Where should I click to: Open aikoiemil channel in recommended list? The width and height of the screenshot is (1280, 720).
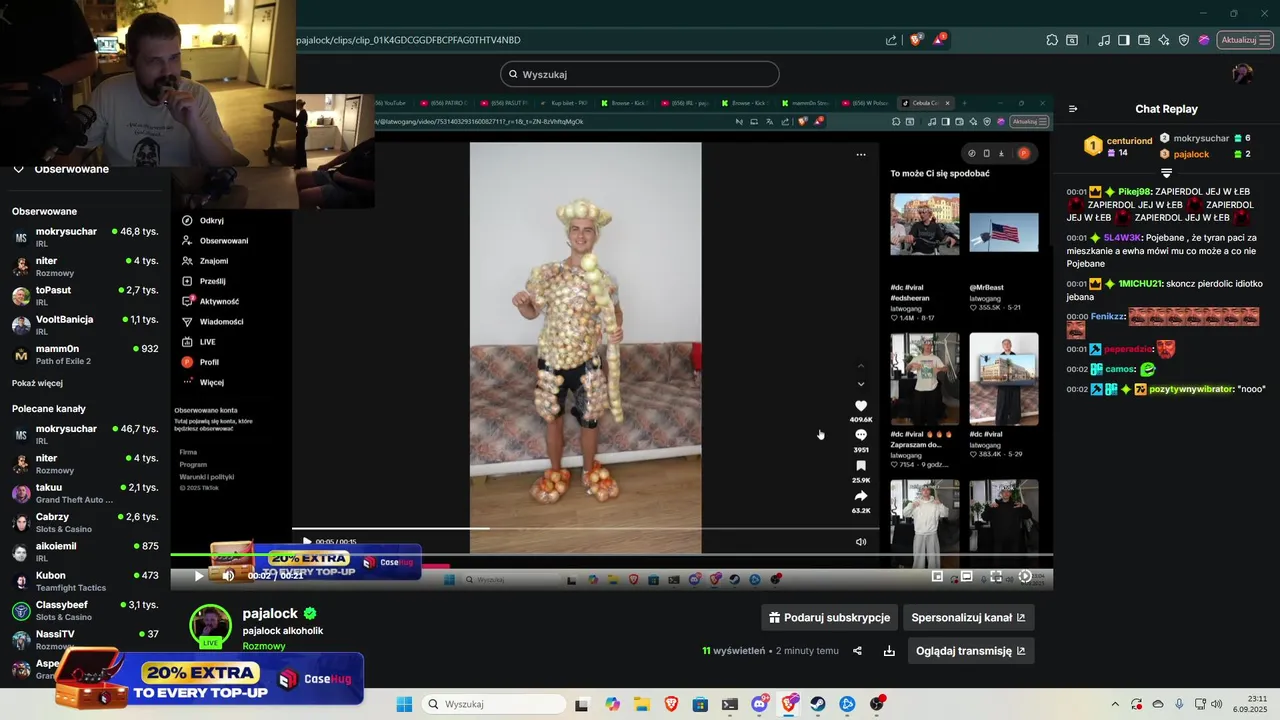(x=85, y=552)
